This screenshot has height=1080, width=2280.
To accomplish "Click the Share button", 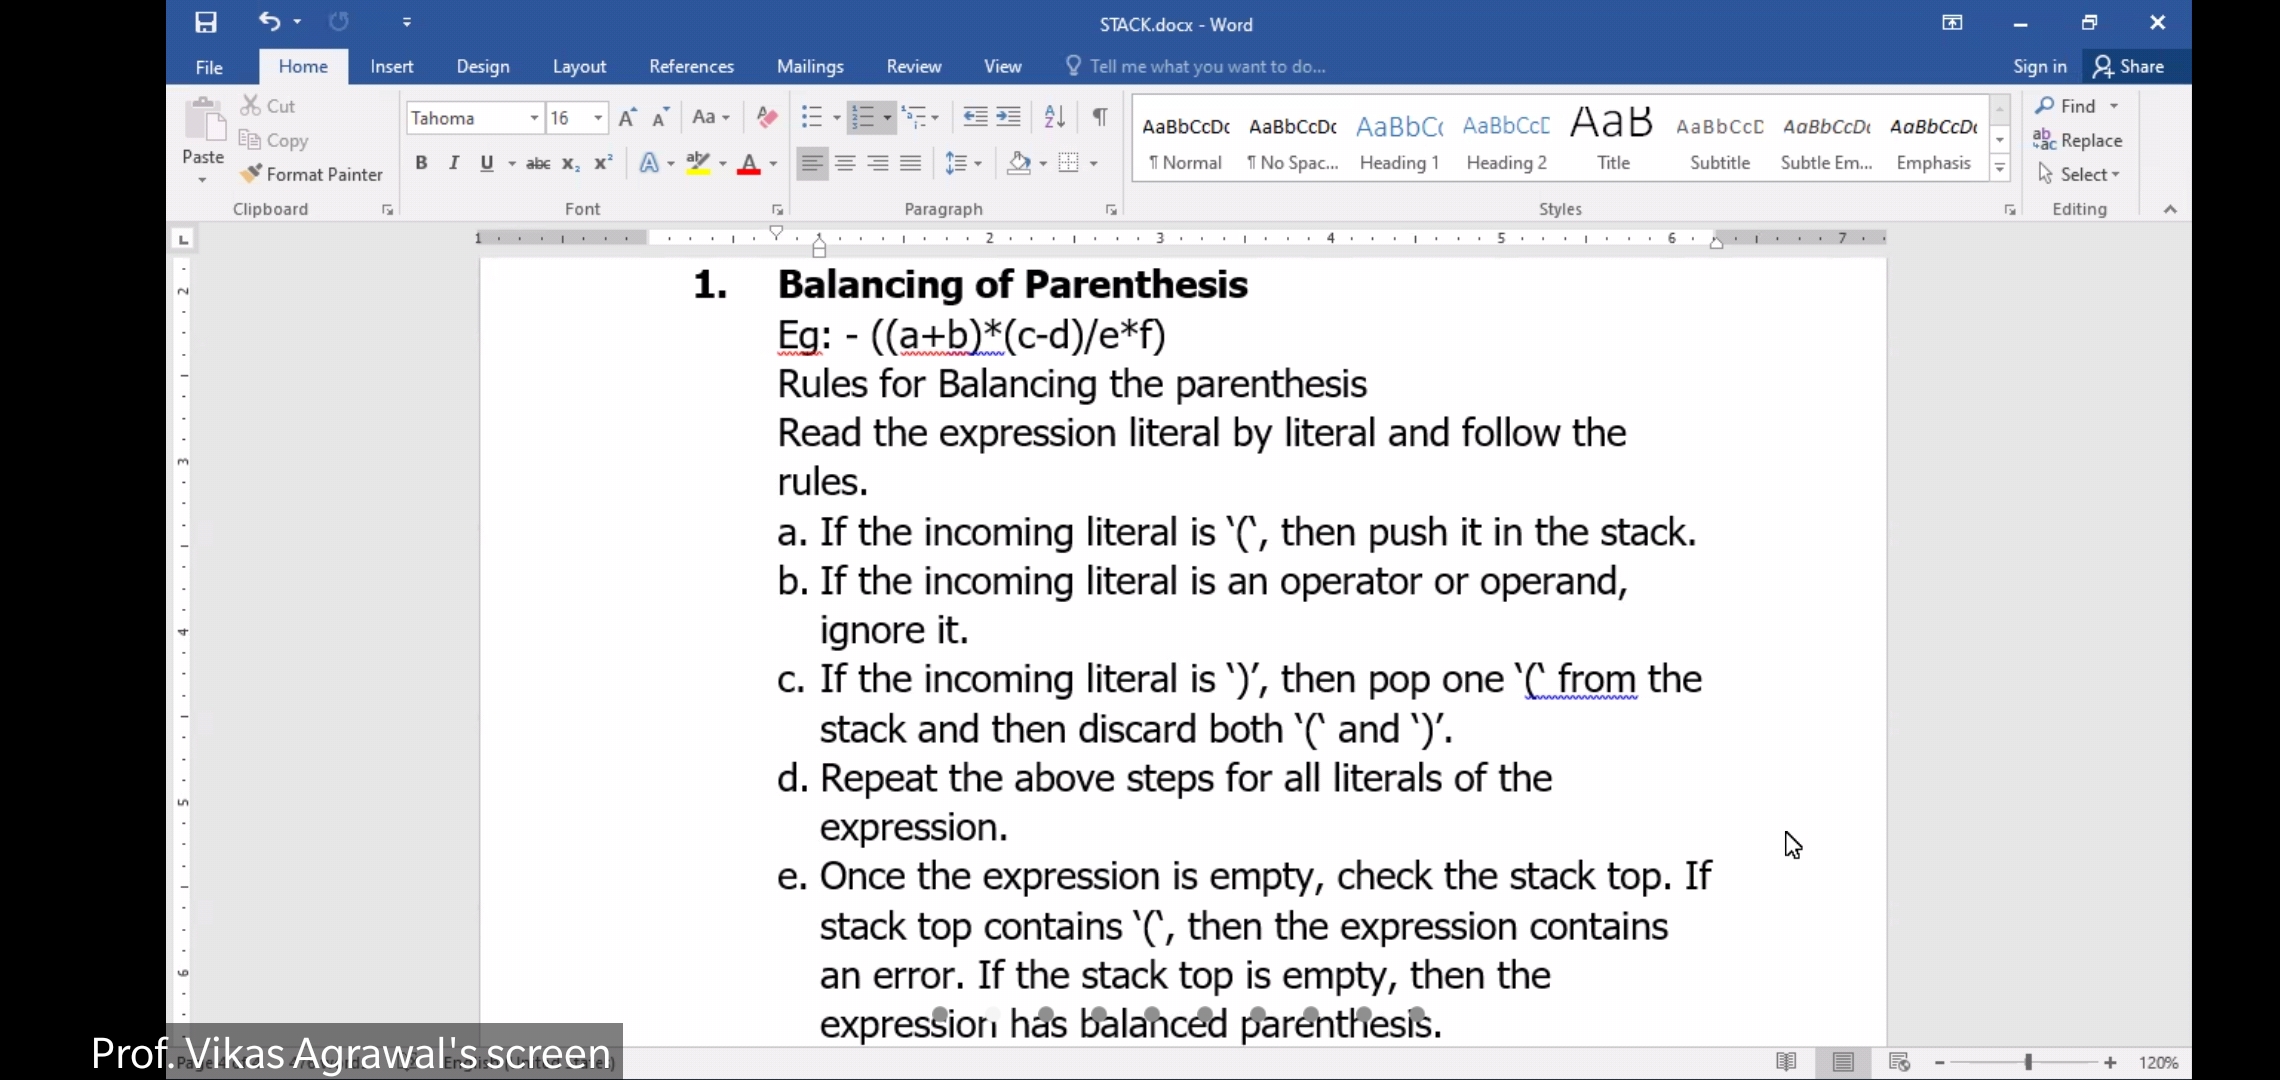I will (2129, 66).
